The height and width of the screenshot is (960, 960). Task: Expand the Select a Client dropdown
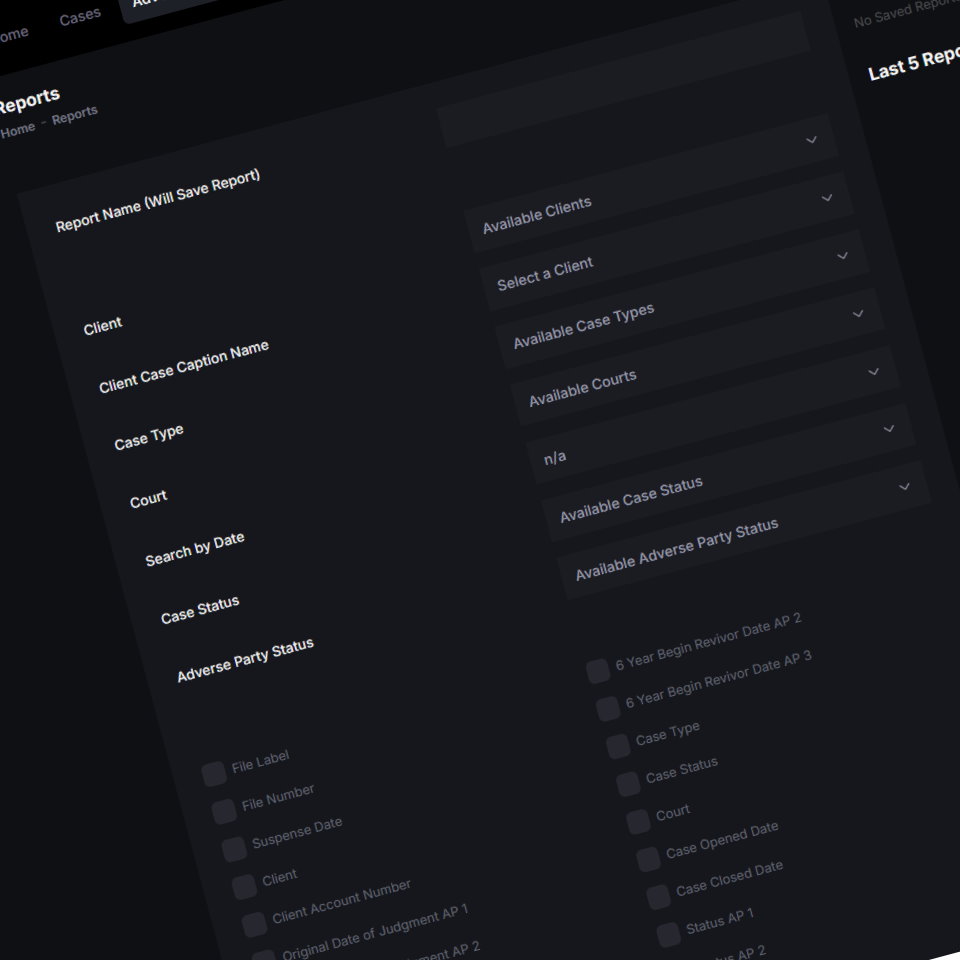[x=667, y=241]
